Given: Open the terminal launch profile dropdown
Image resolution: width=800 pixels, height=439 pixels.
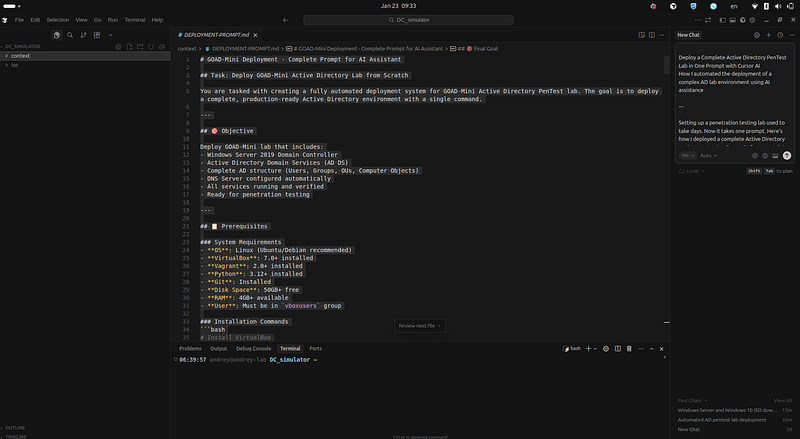Looking at the screenshot, I should click(x=595, y=349).
